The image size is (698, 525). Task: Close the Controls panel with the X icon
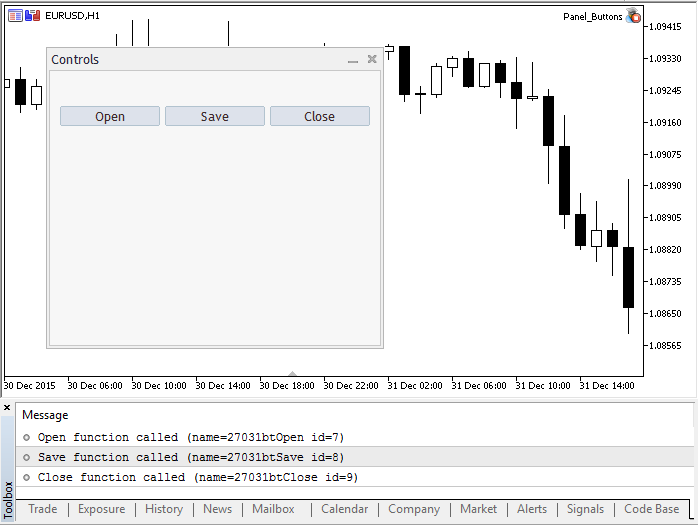coord(372,60)
